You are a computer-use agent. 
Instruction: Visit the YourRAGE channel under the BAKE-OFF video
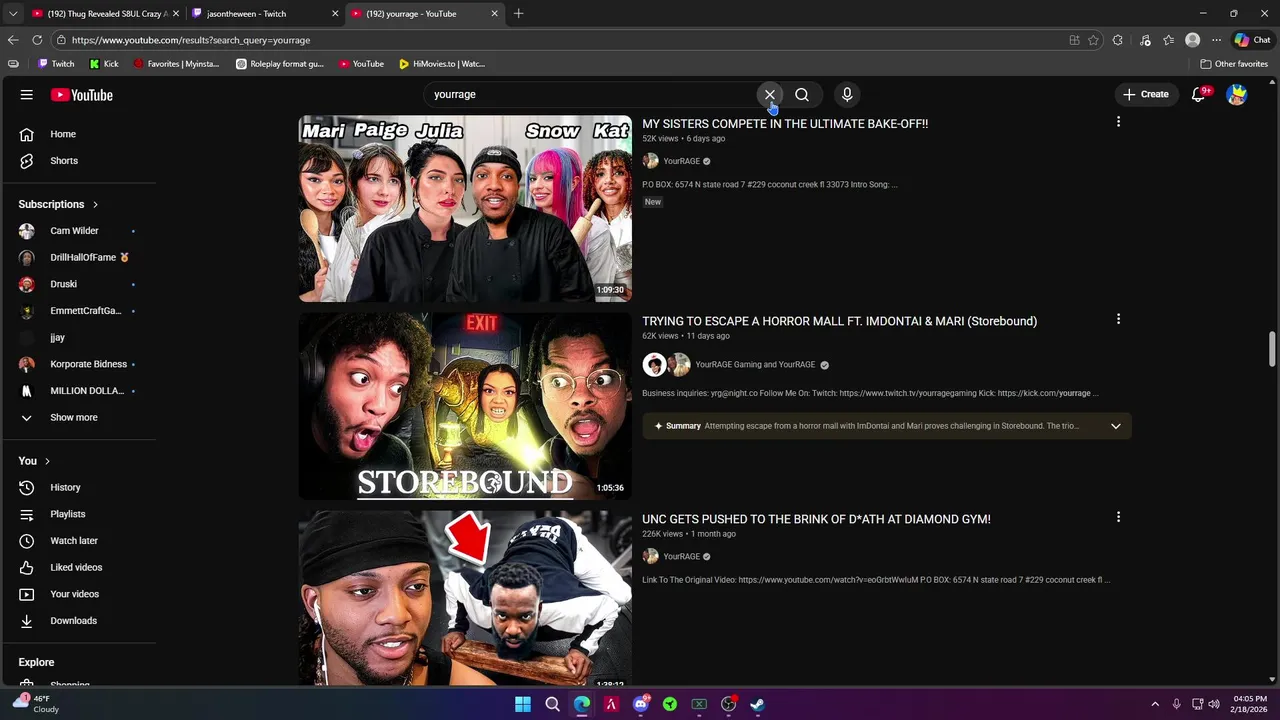[681, 161]
